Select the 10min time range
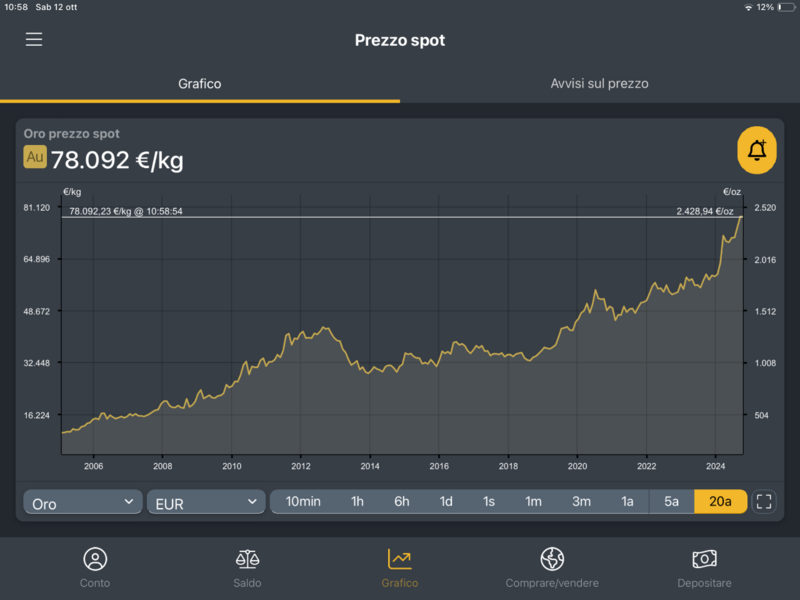Screen dimensions: 800x600 pos(303,502)
